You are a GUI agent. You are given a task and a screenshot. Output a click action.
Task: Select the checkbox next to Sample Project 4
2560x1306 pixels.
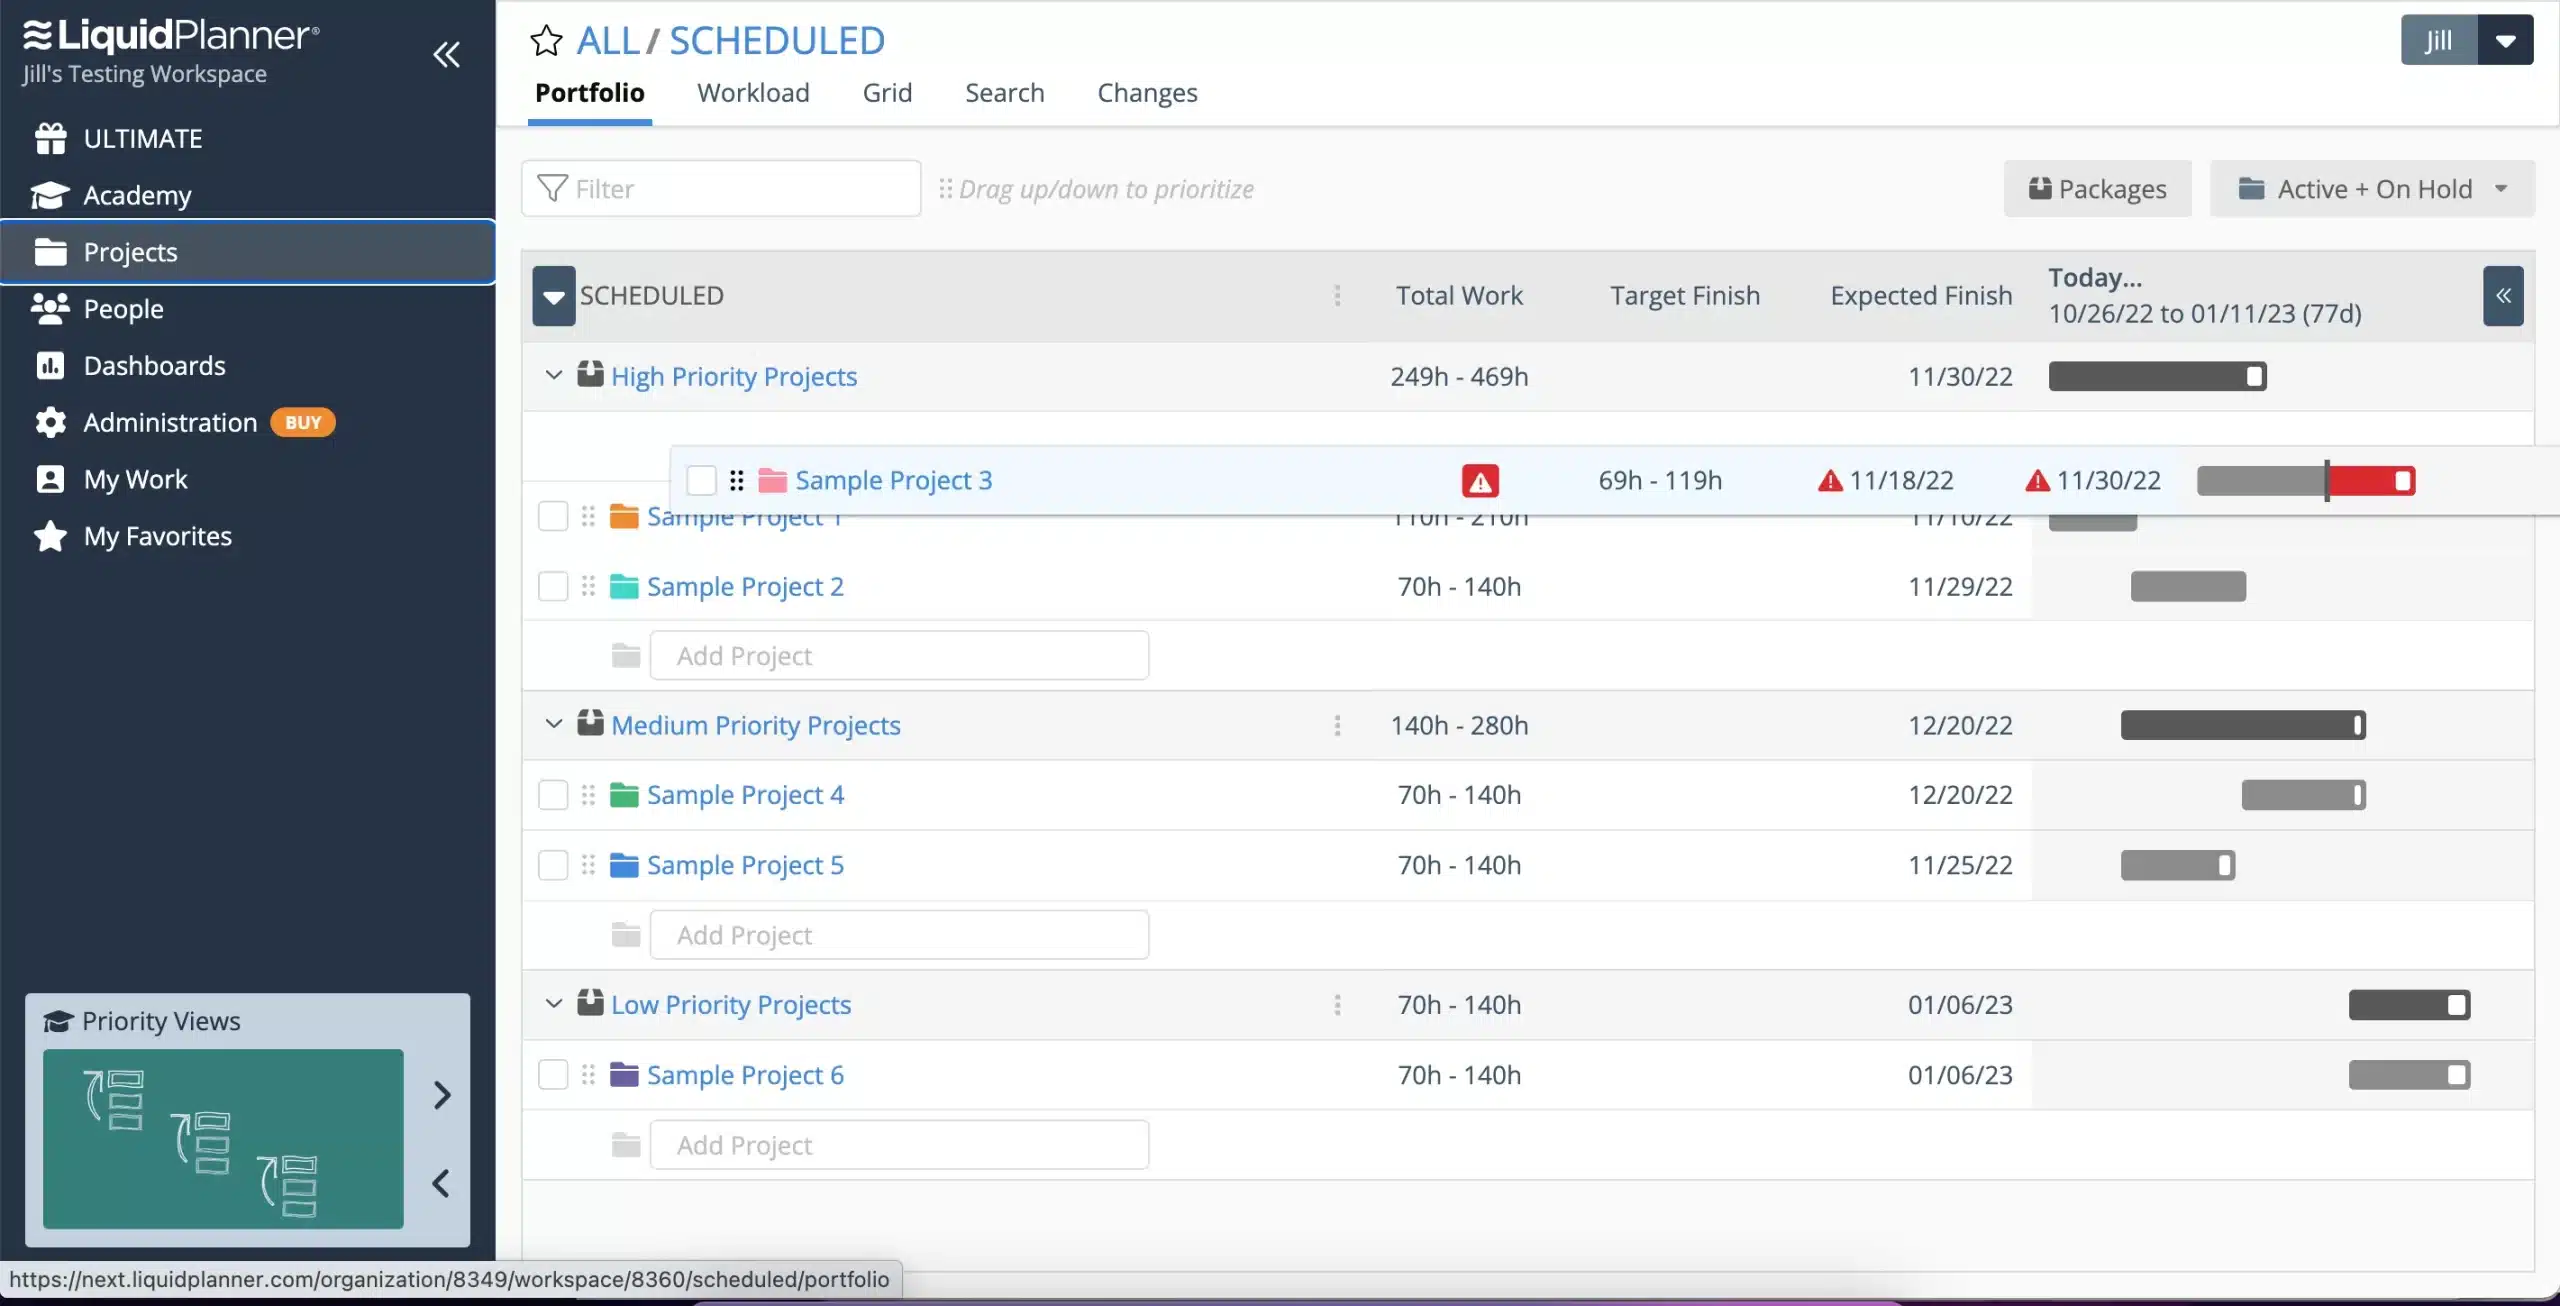(552, 795)
